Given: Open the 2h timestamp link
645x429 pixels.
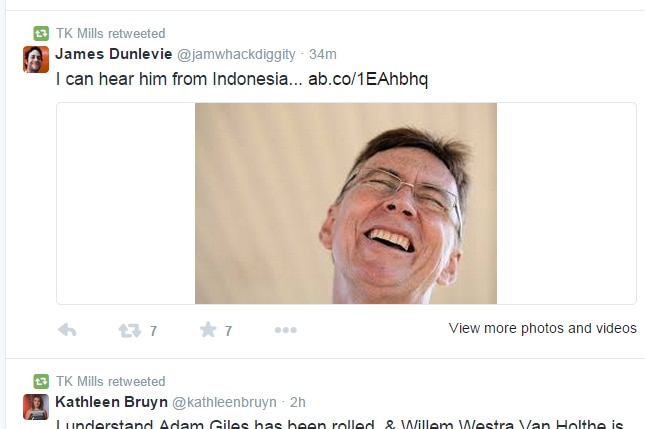Looking at the screenshot, I should [298, 402].
